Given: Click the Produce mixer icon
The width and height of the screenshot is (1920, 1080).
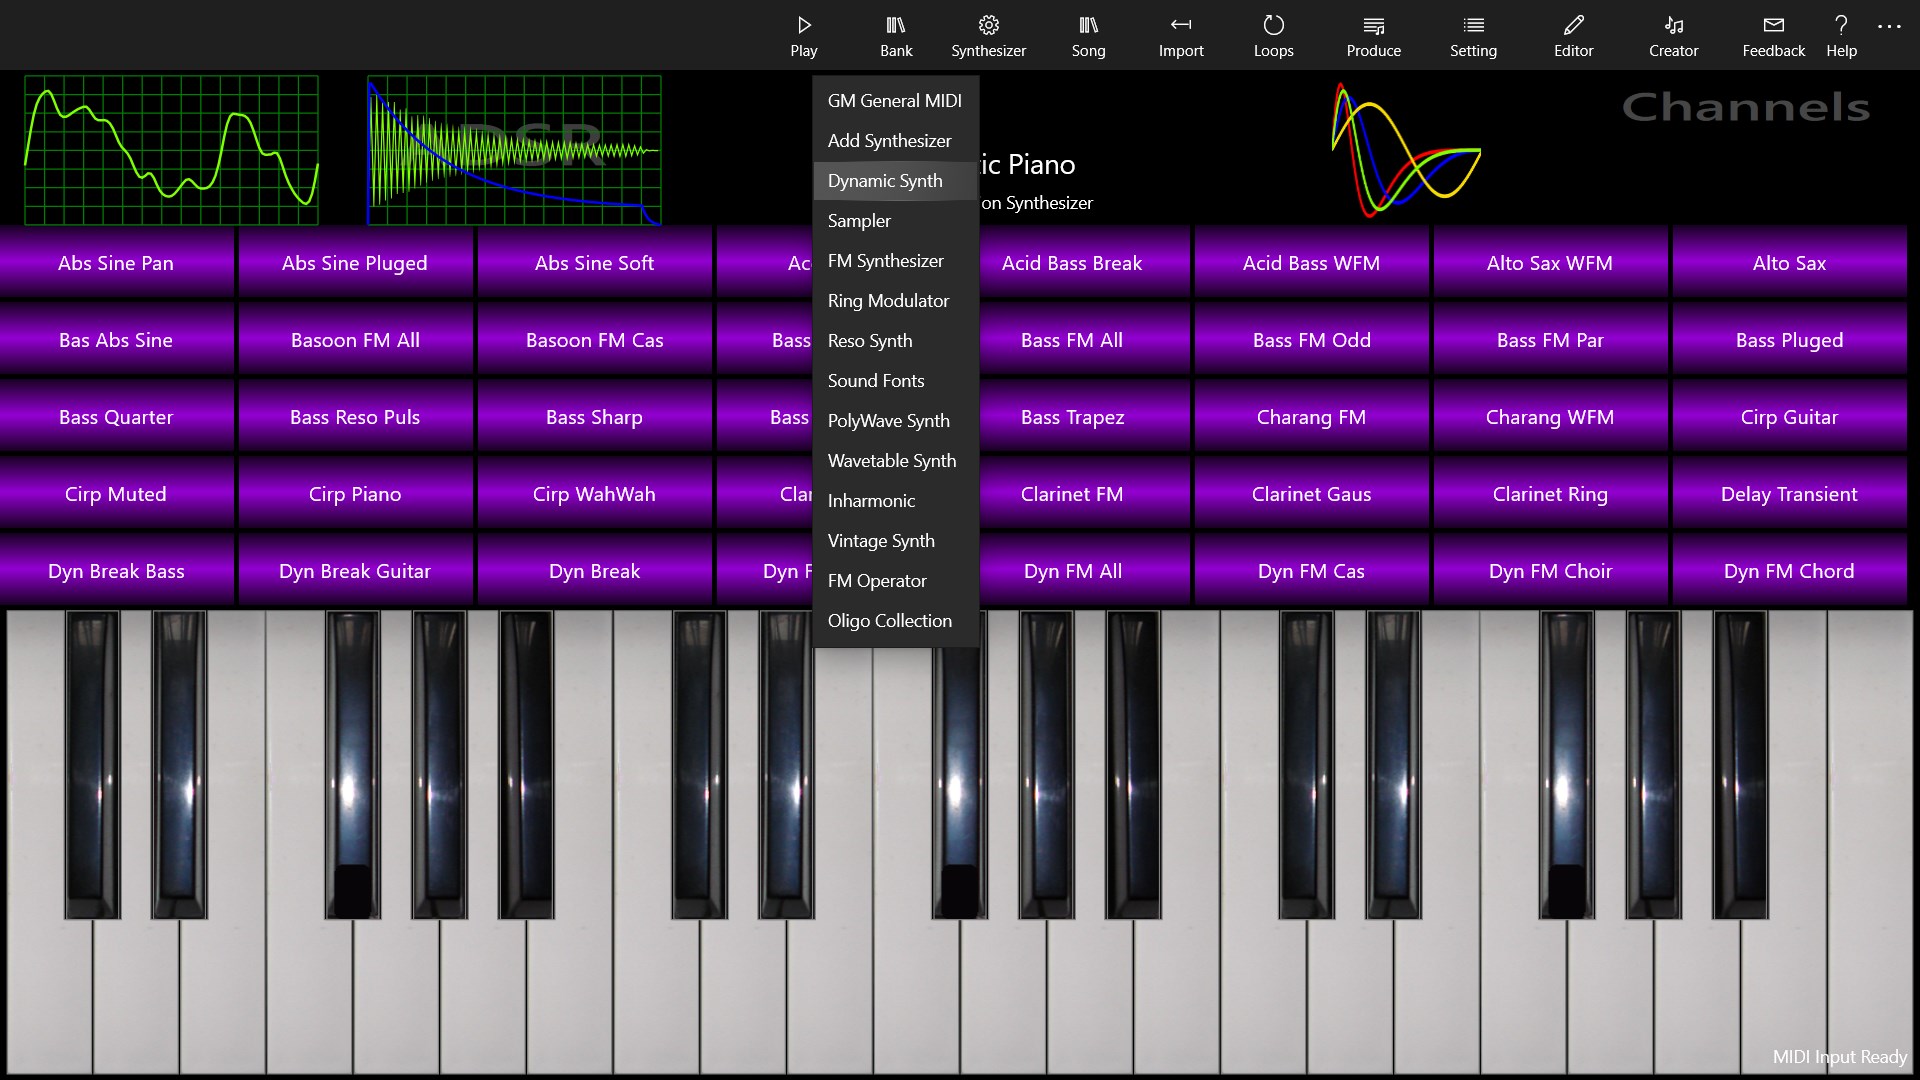Looking at the screenshot, I should tap(1373, 35).
